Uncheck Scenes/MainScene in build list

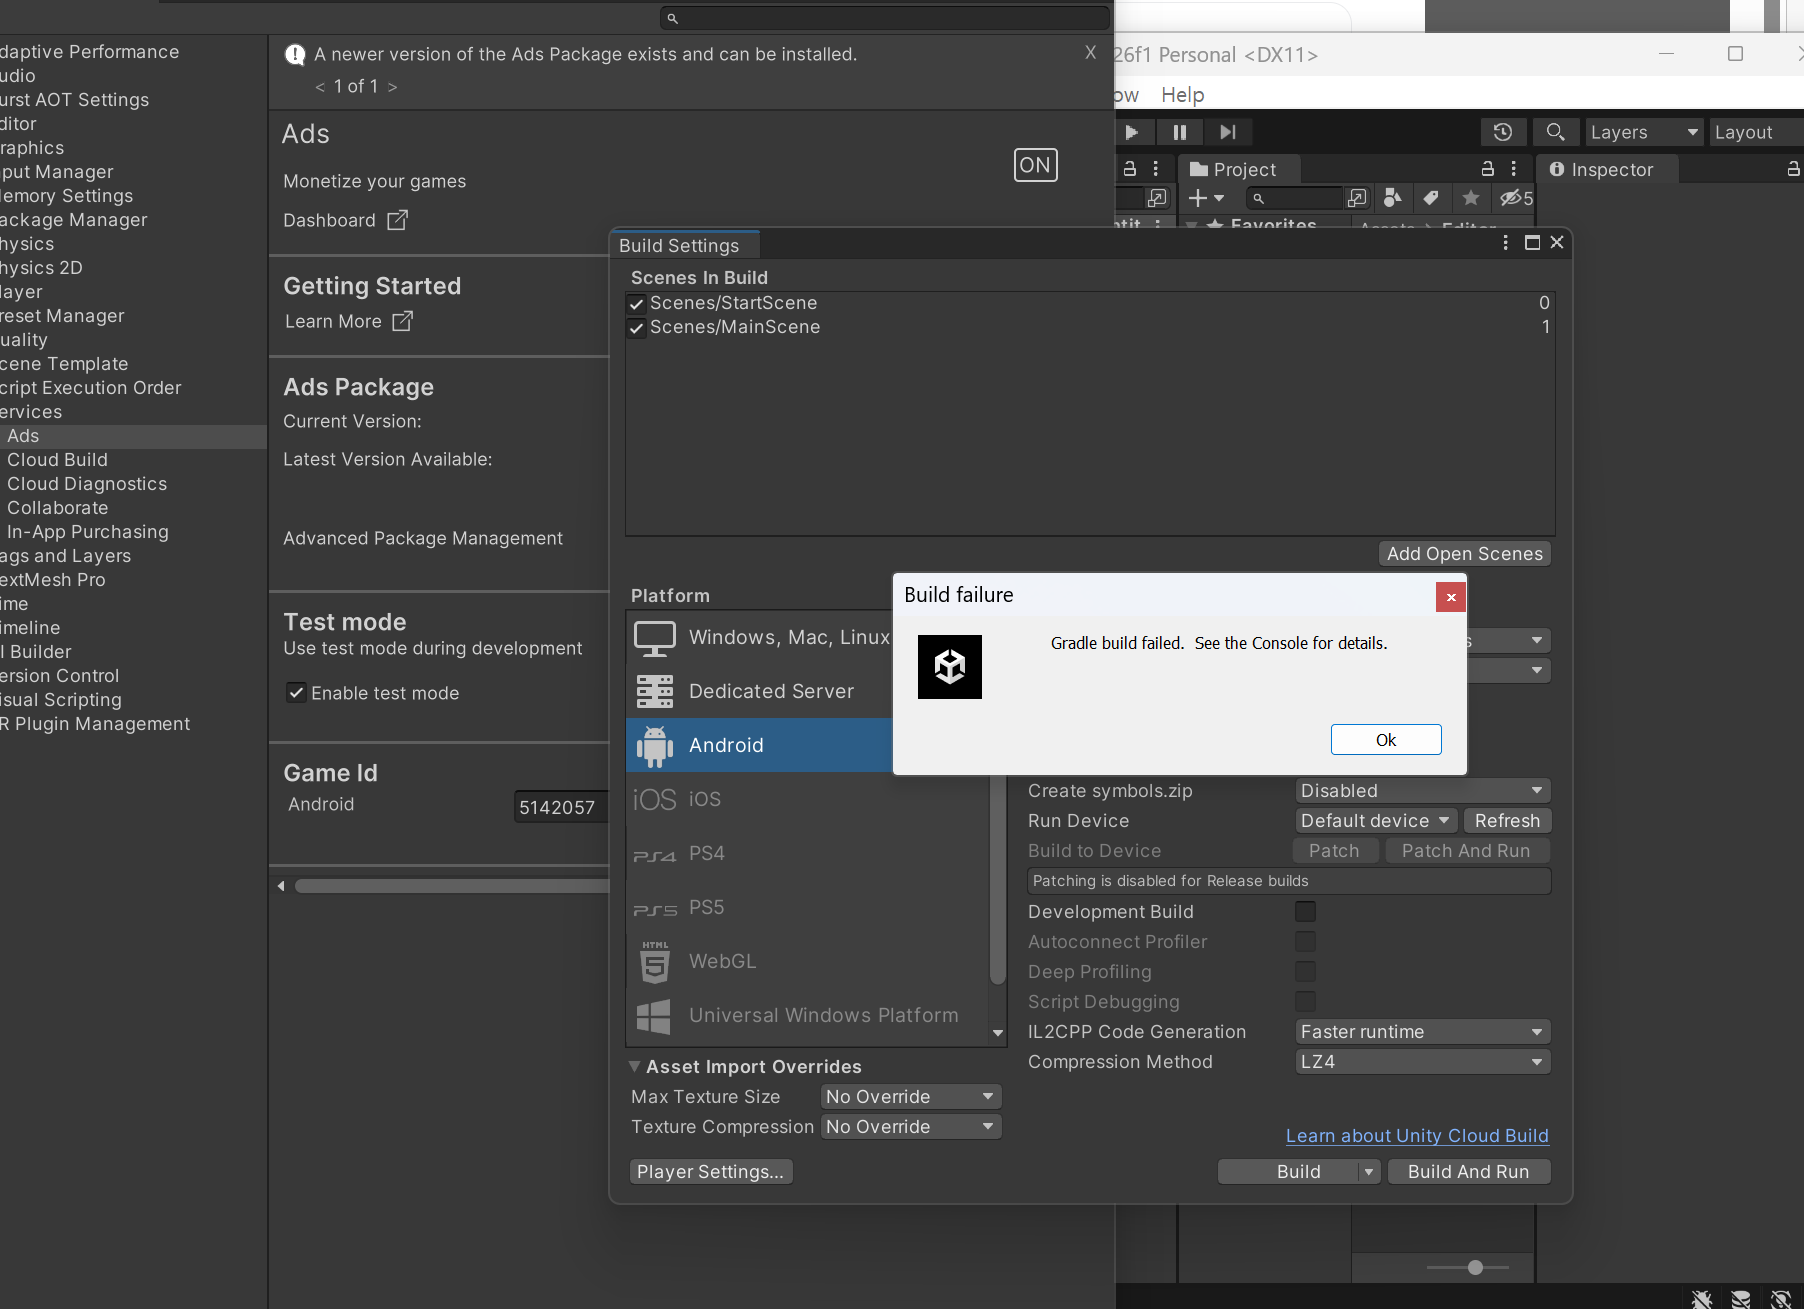[636, 328]
